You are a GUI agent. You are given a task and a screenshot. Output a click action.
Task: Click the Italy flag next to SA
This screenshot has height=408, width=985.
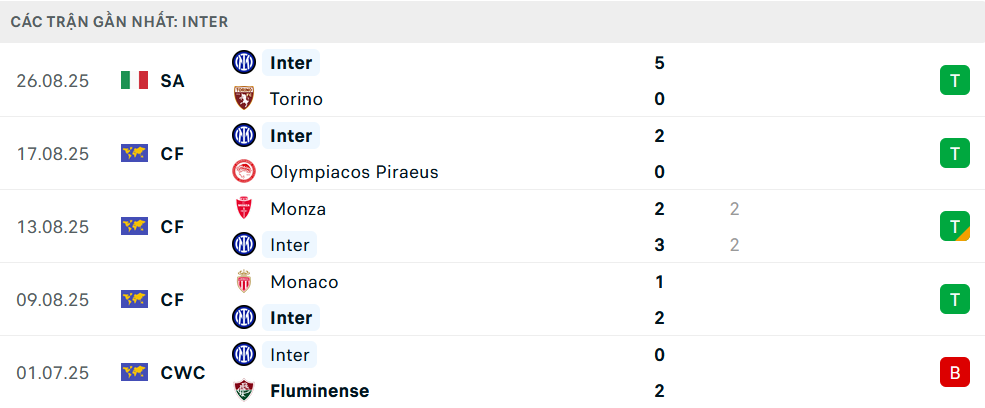point(134,81)
